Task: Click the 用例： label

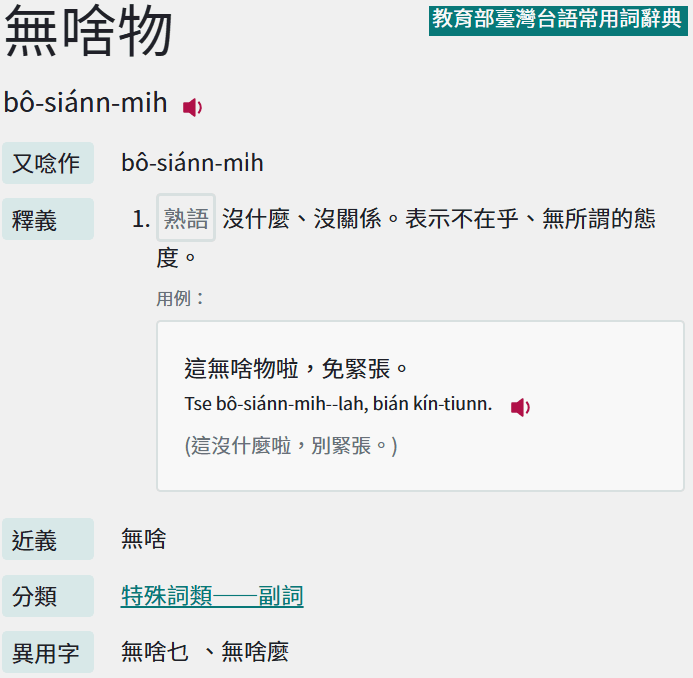Action: [x=181, y=298]
